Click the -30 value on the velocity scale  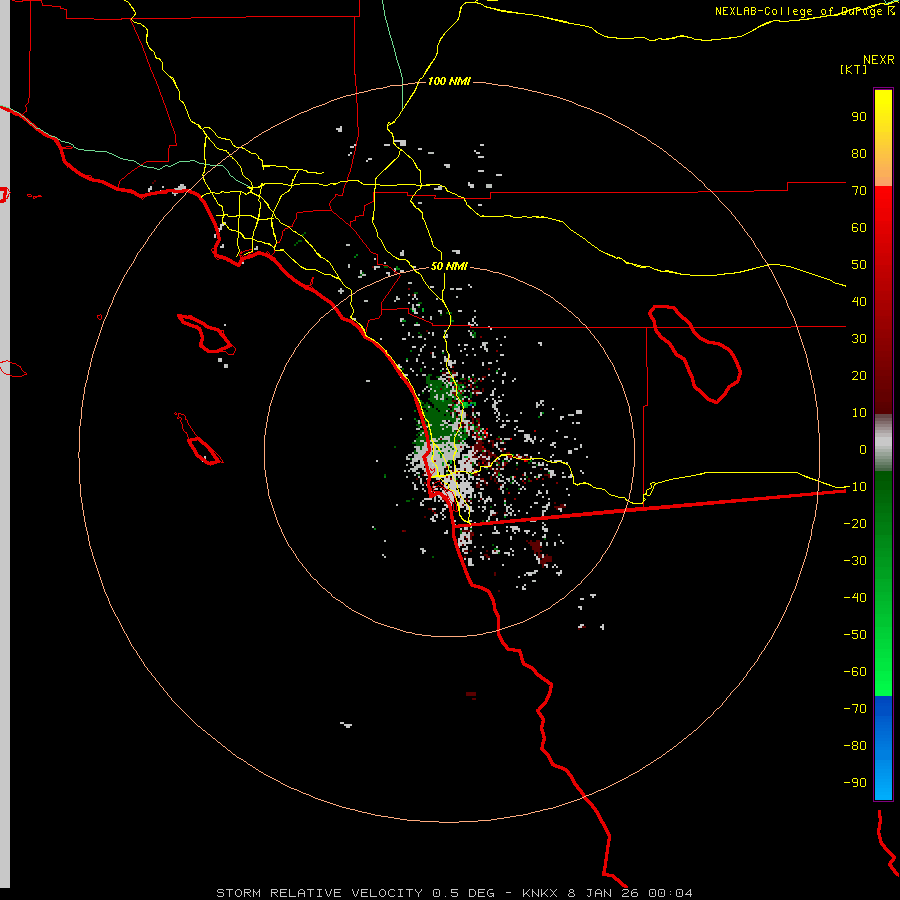point(855,561)
